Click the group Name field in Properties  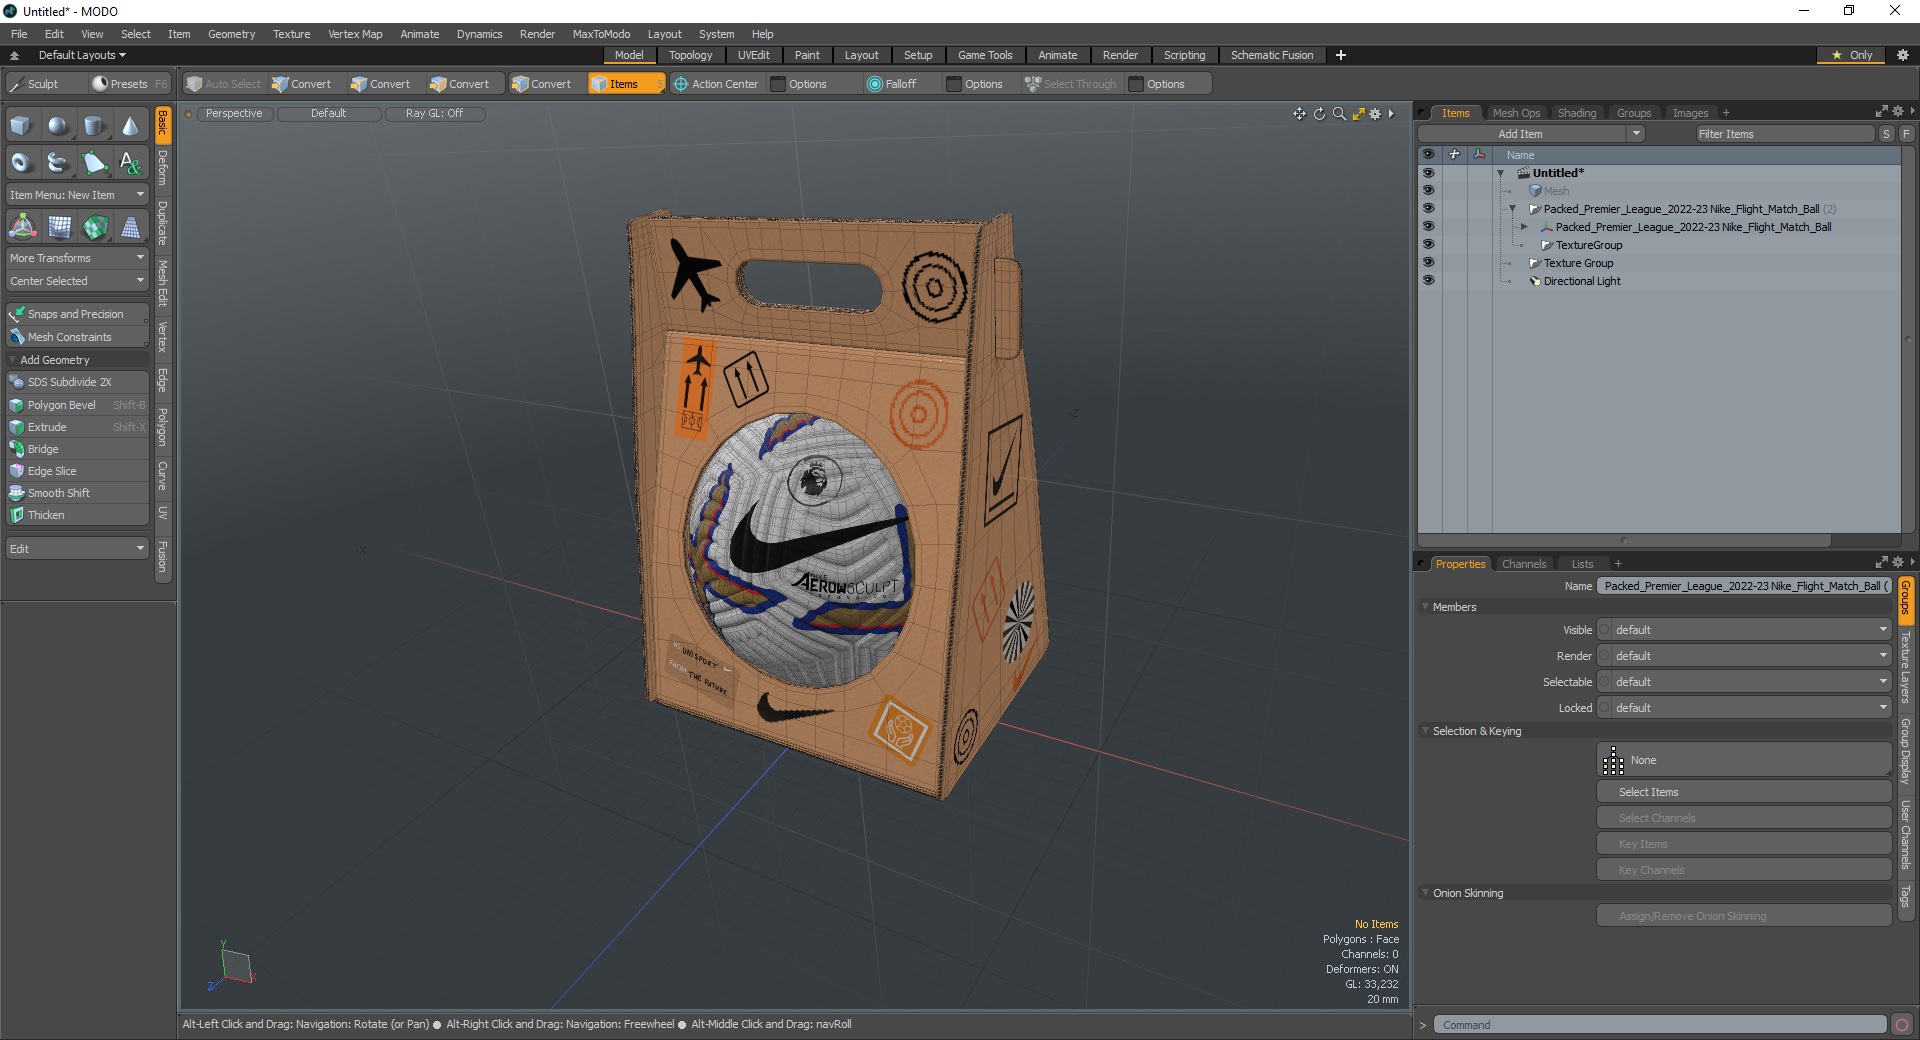click(1744, 586)
